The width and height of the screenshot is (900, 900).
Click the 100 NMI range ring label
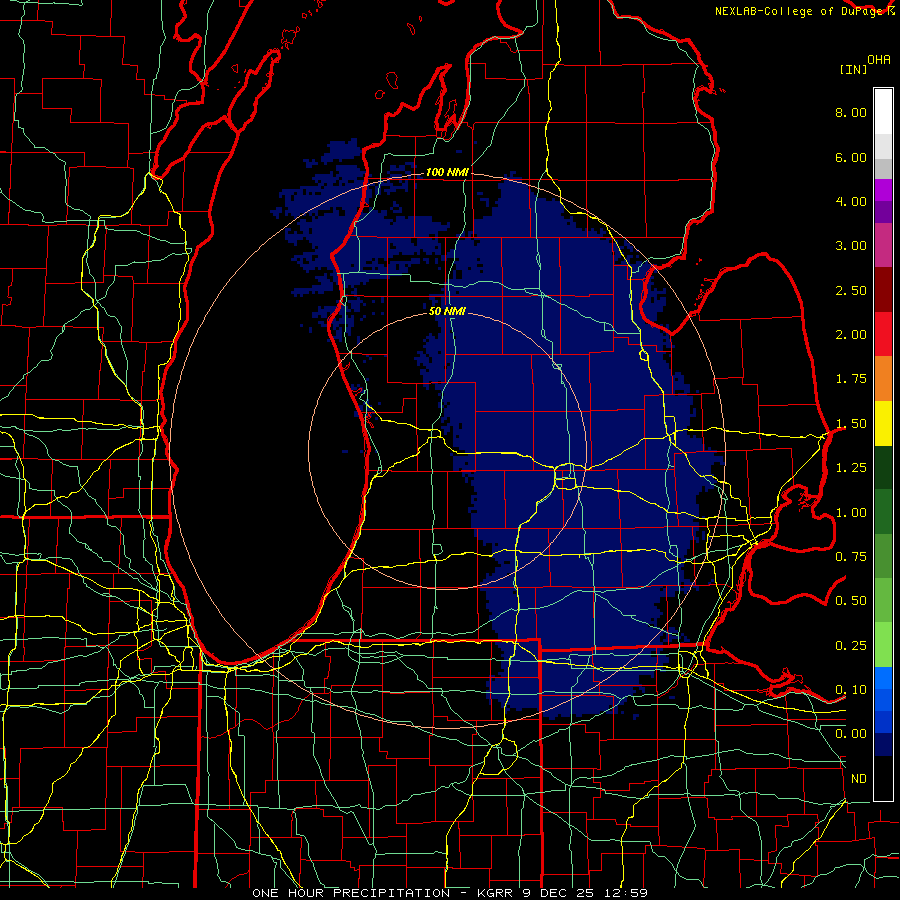[447, 172]
